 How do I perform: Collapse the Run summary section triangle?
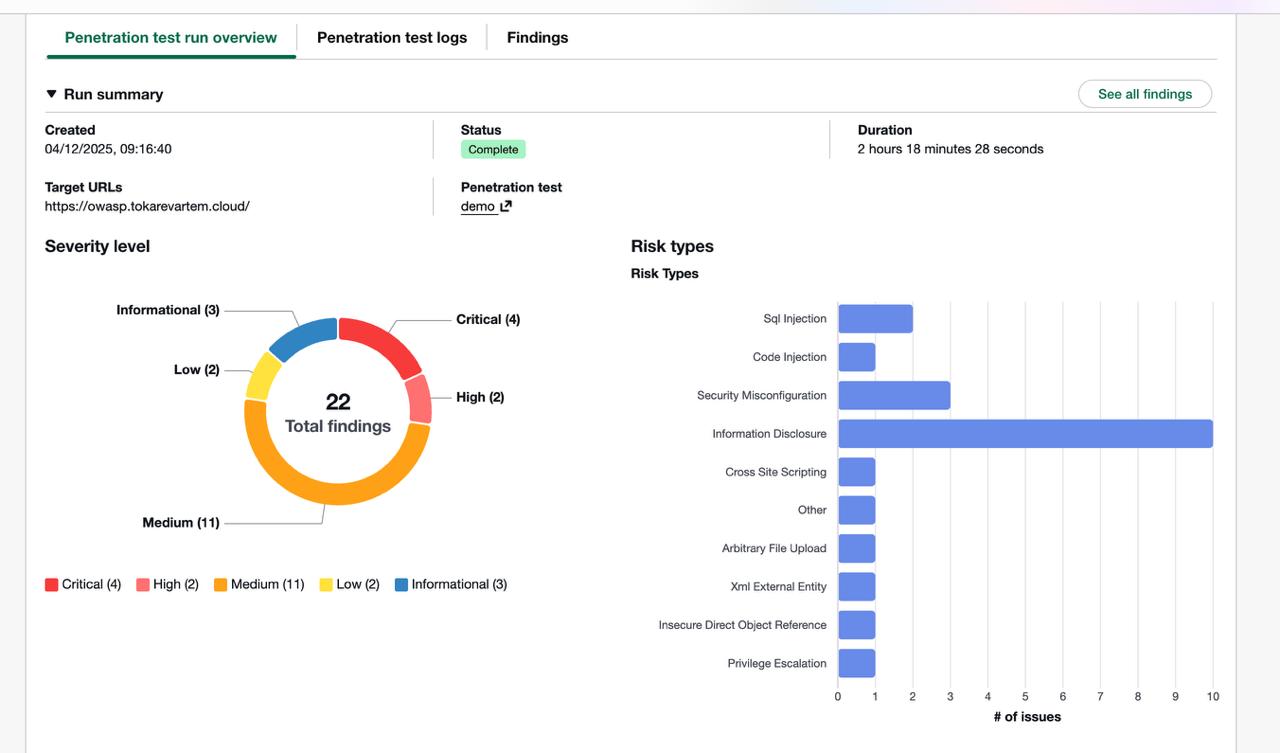pyautogui.click(x=52, y=94)
